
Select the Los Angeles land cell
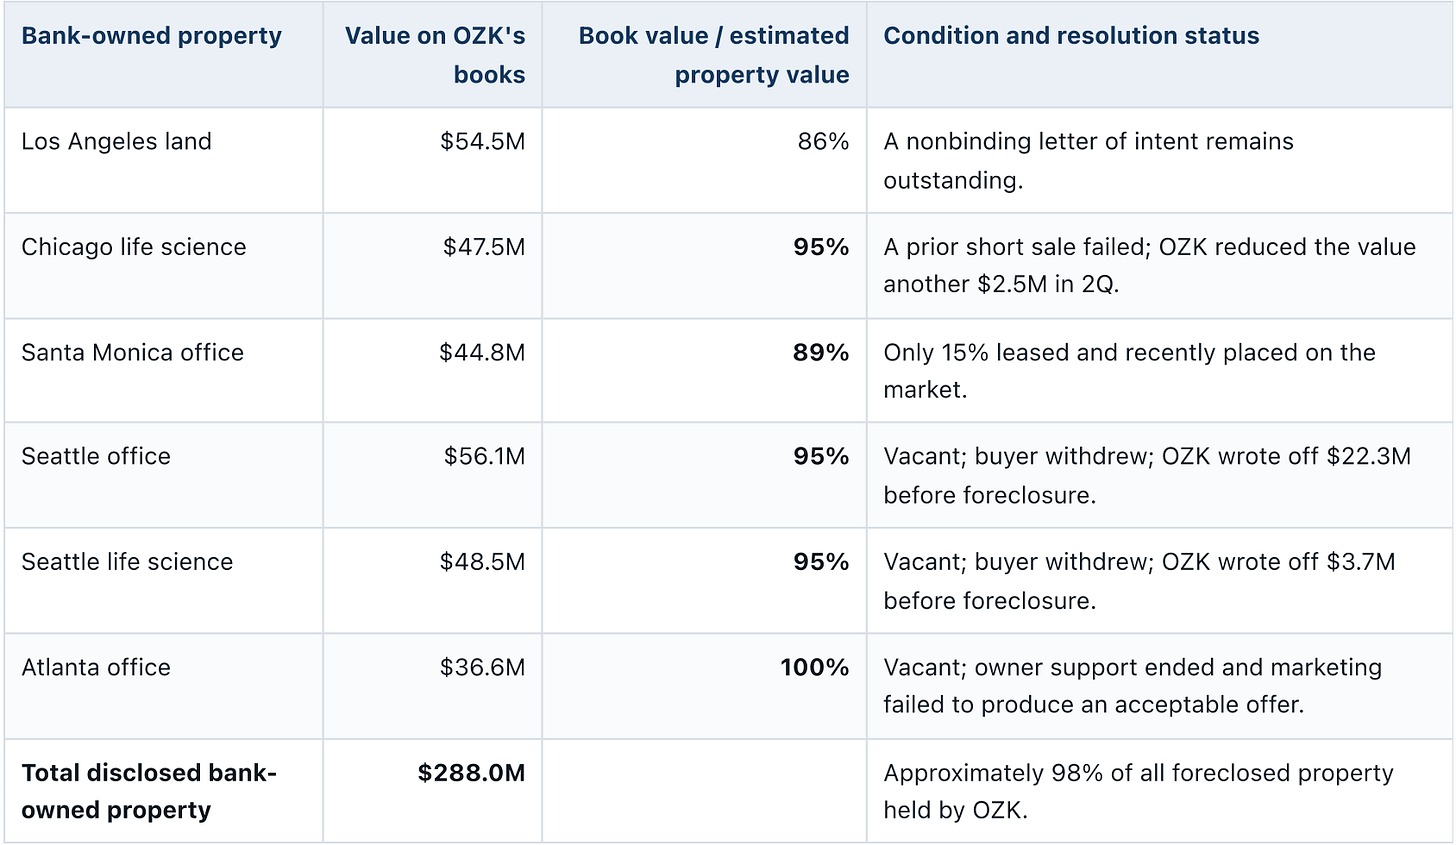[116, 141]
